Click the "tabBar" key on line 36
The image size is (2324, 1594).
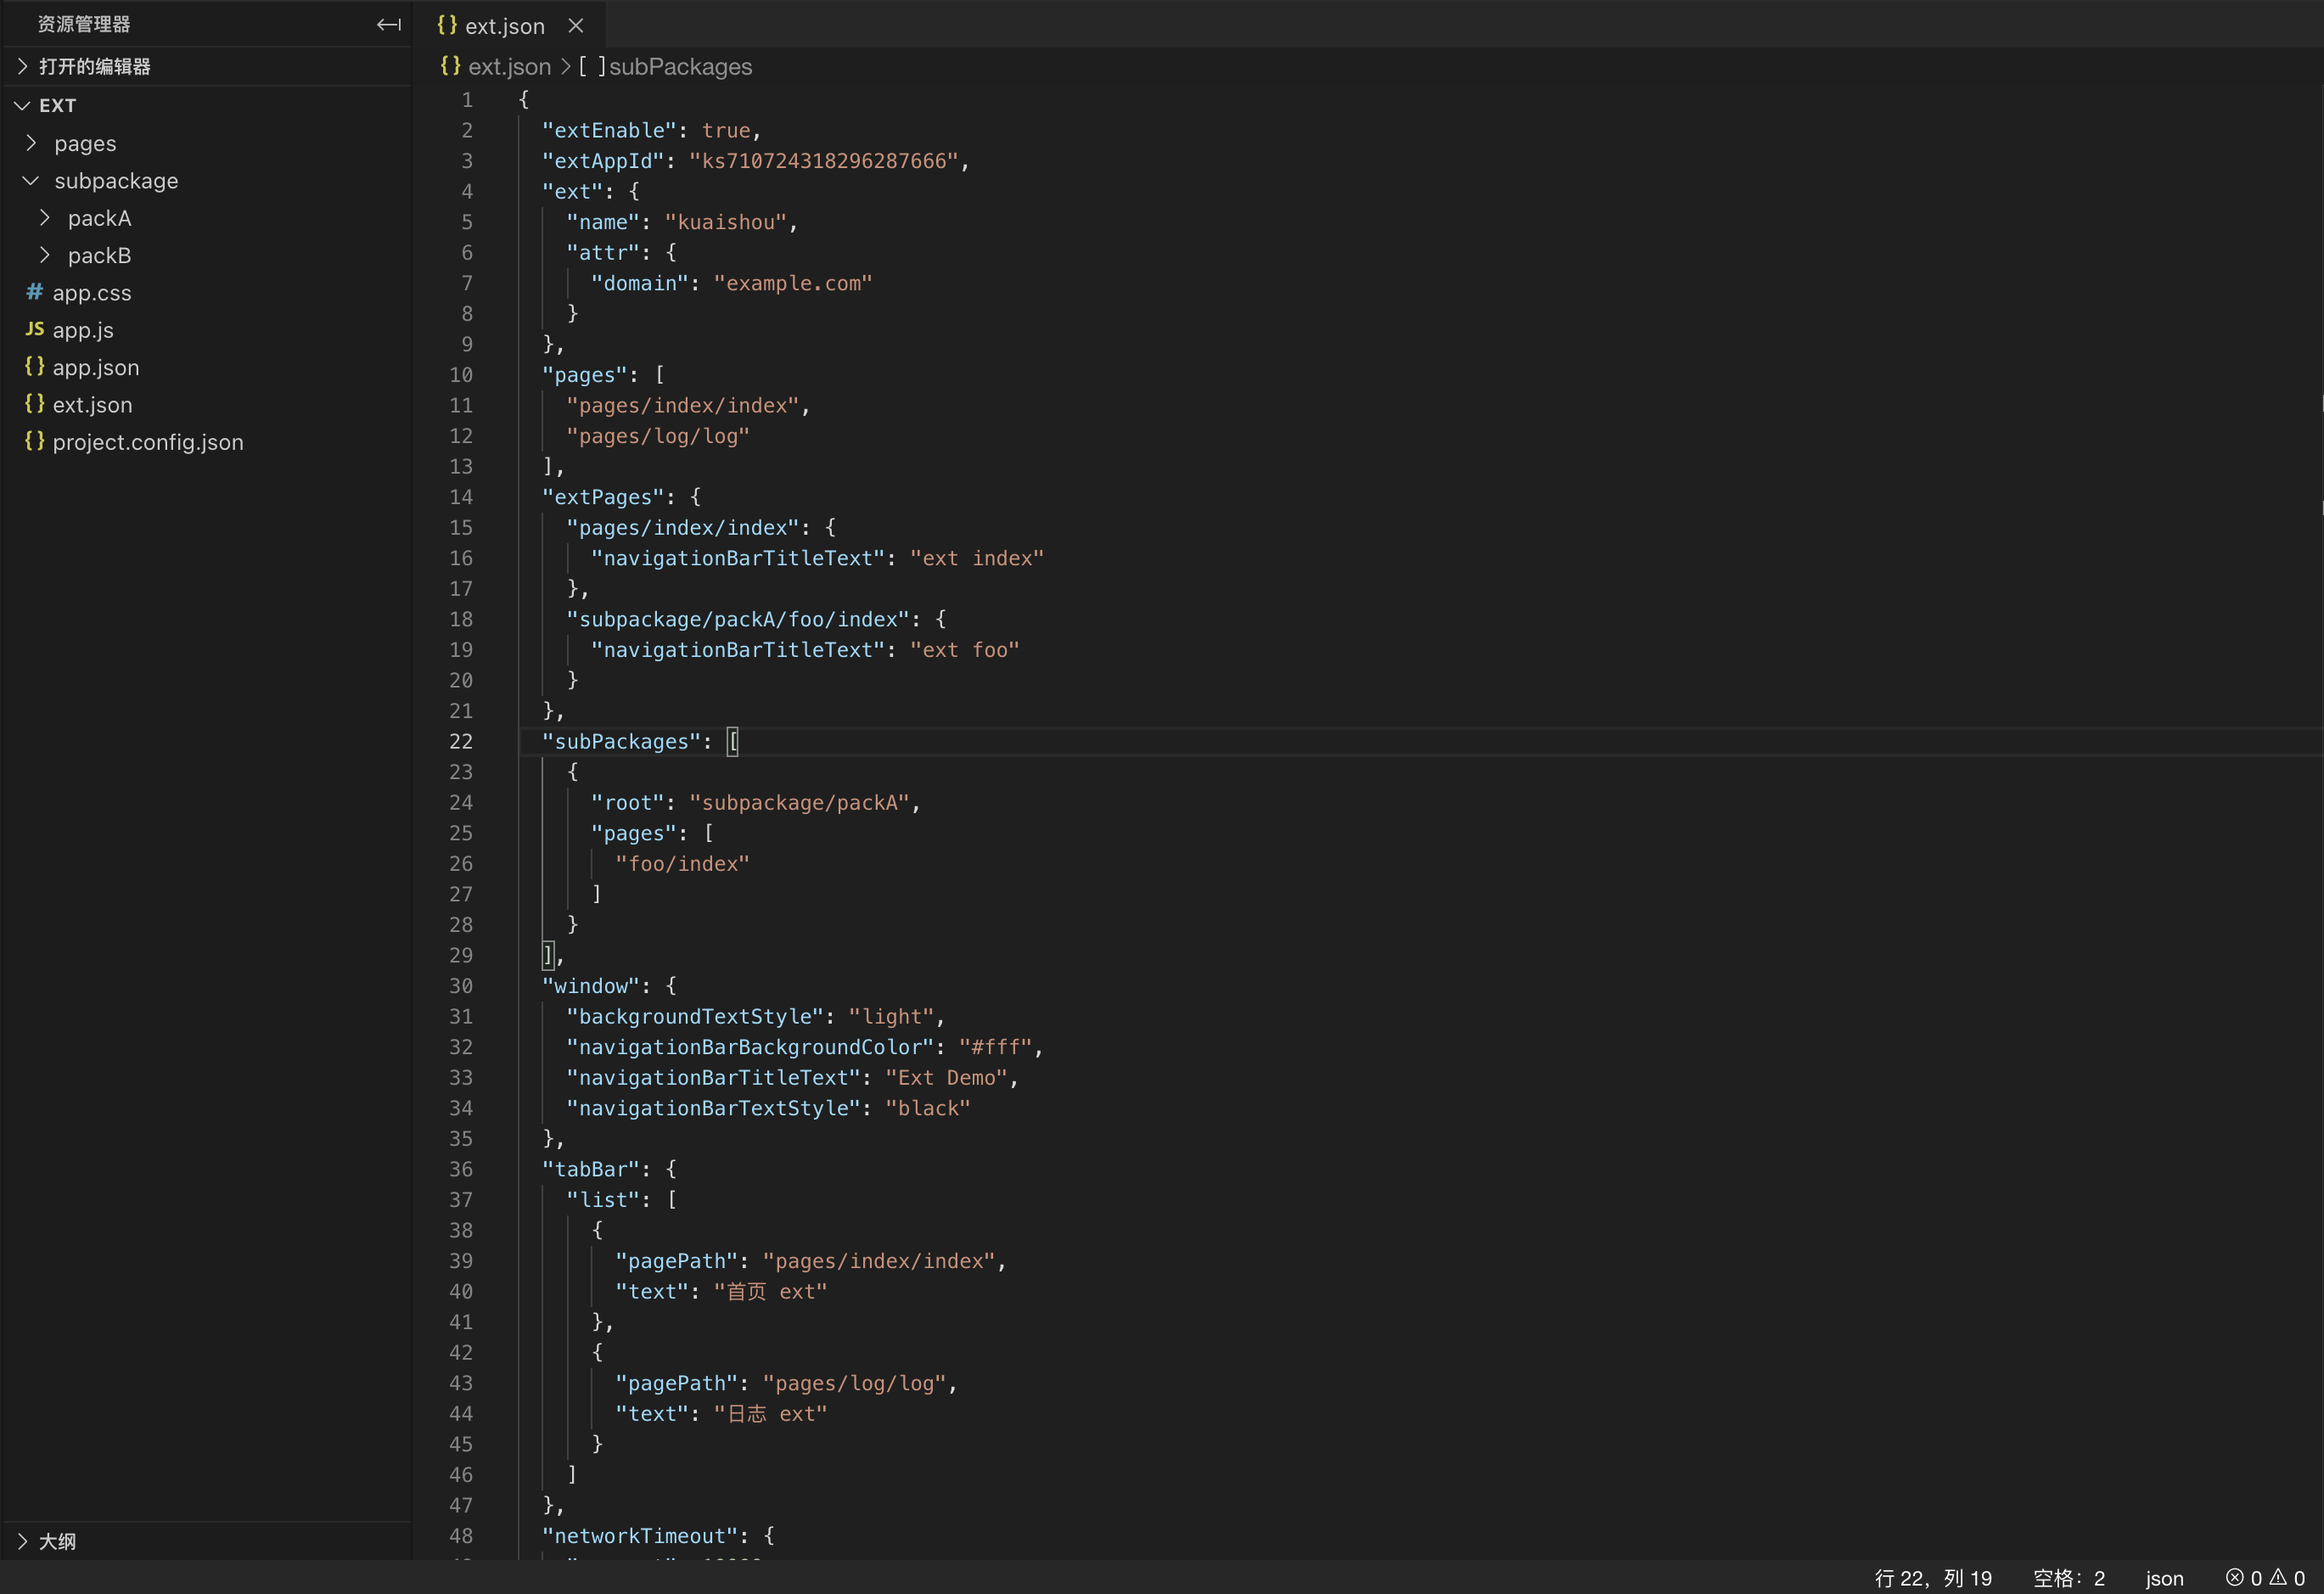pos(591,1169)
